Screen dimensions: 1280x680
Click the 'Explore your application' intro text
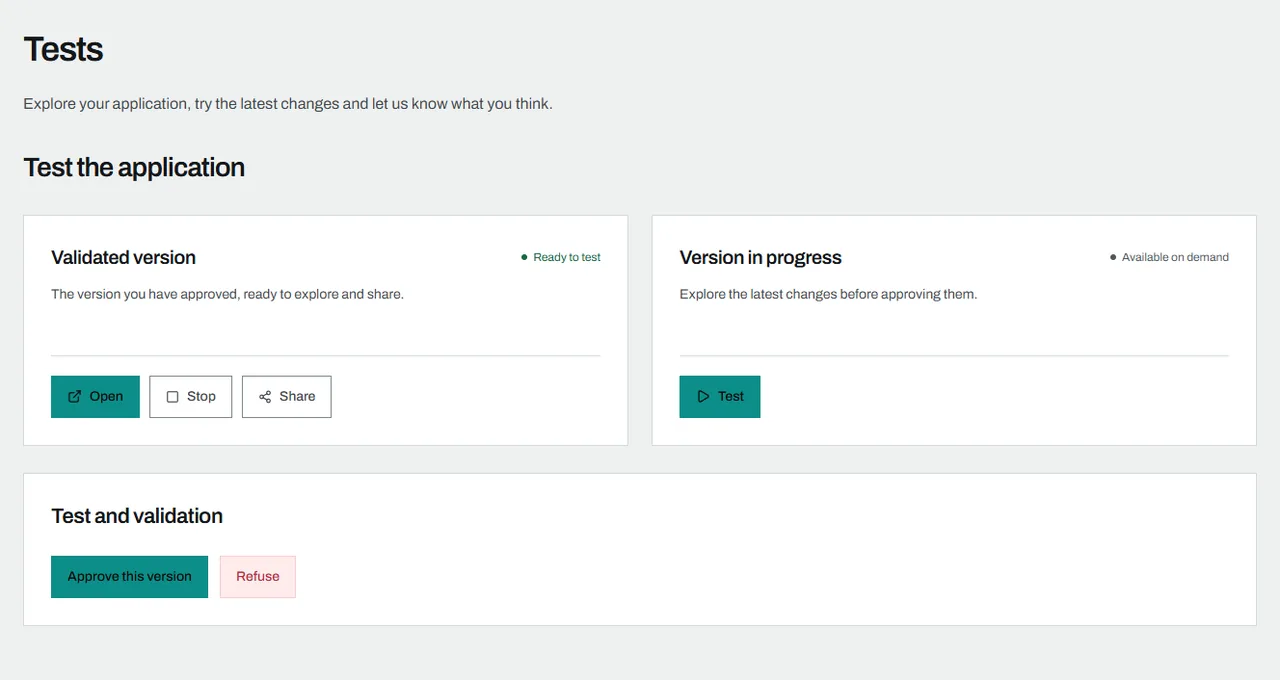288,104
